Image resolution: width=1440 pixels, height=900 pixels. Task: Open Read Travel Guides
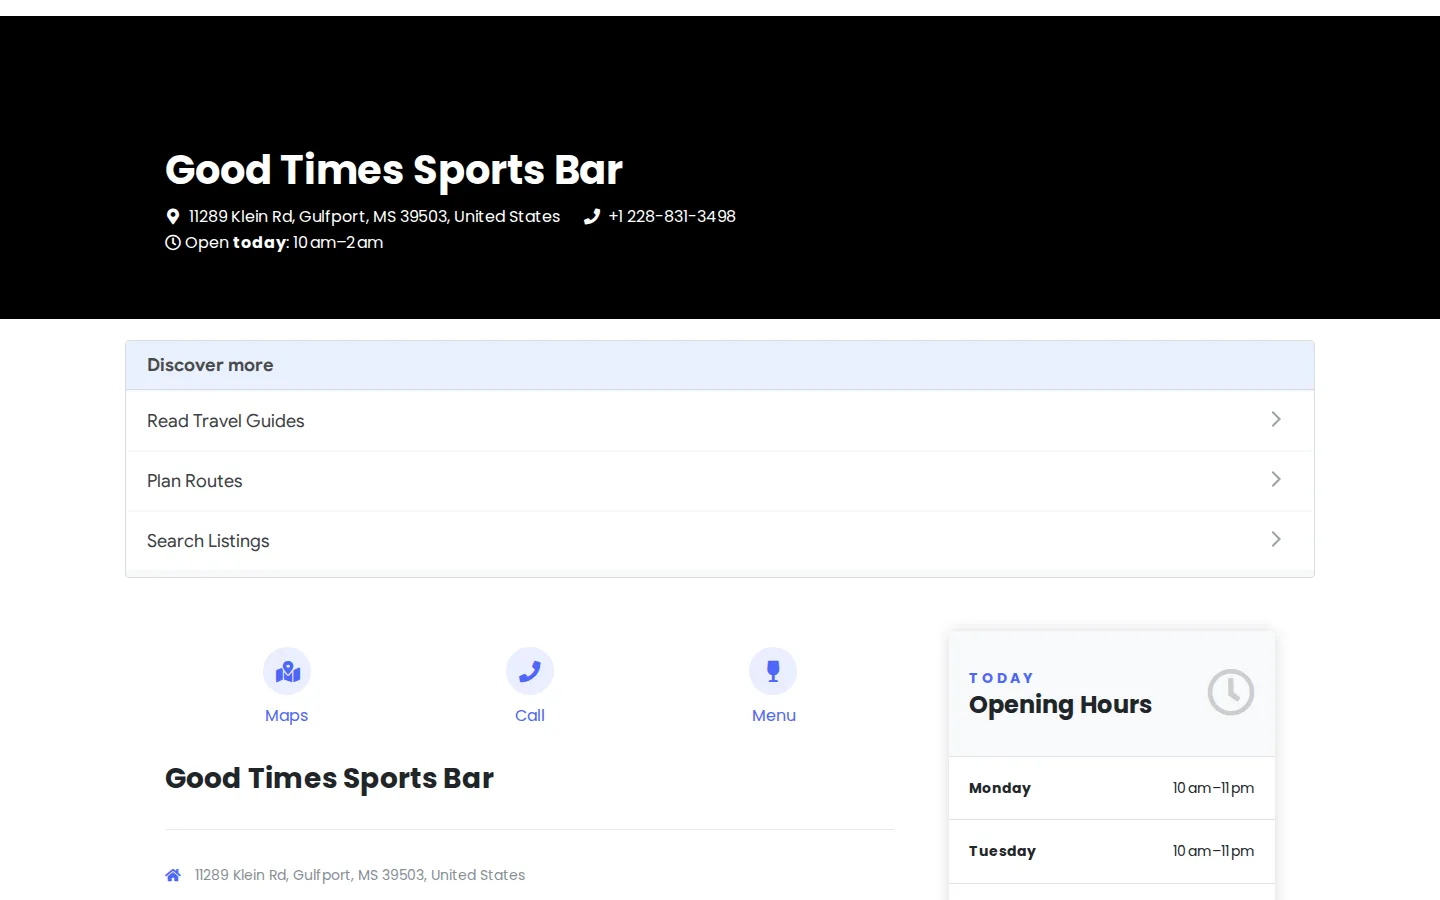tap(720, 421)
